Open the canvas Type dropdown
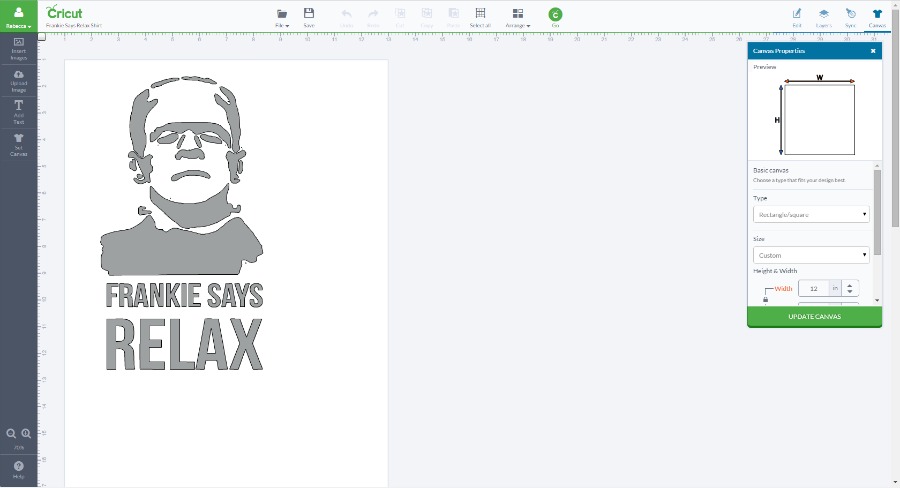The height and width of the screenshot is (488, 900). (811, 215)
